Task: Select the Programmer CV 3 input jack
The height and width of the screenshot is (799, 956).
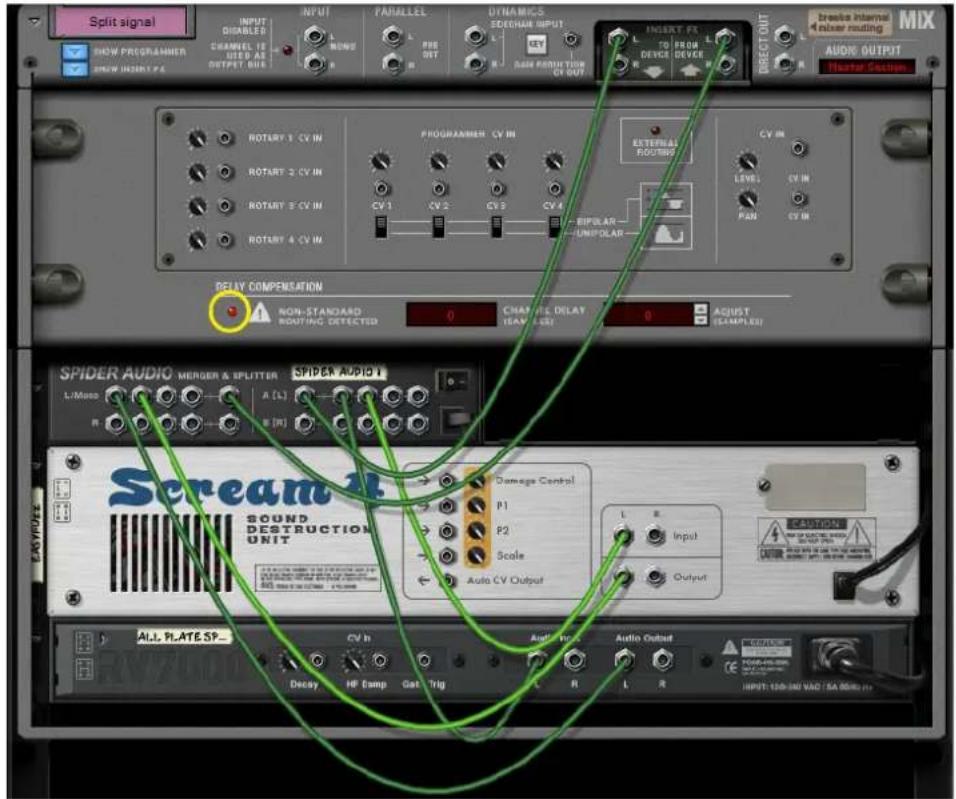Action: pyautogui.click(x=497, y=188)
